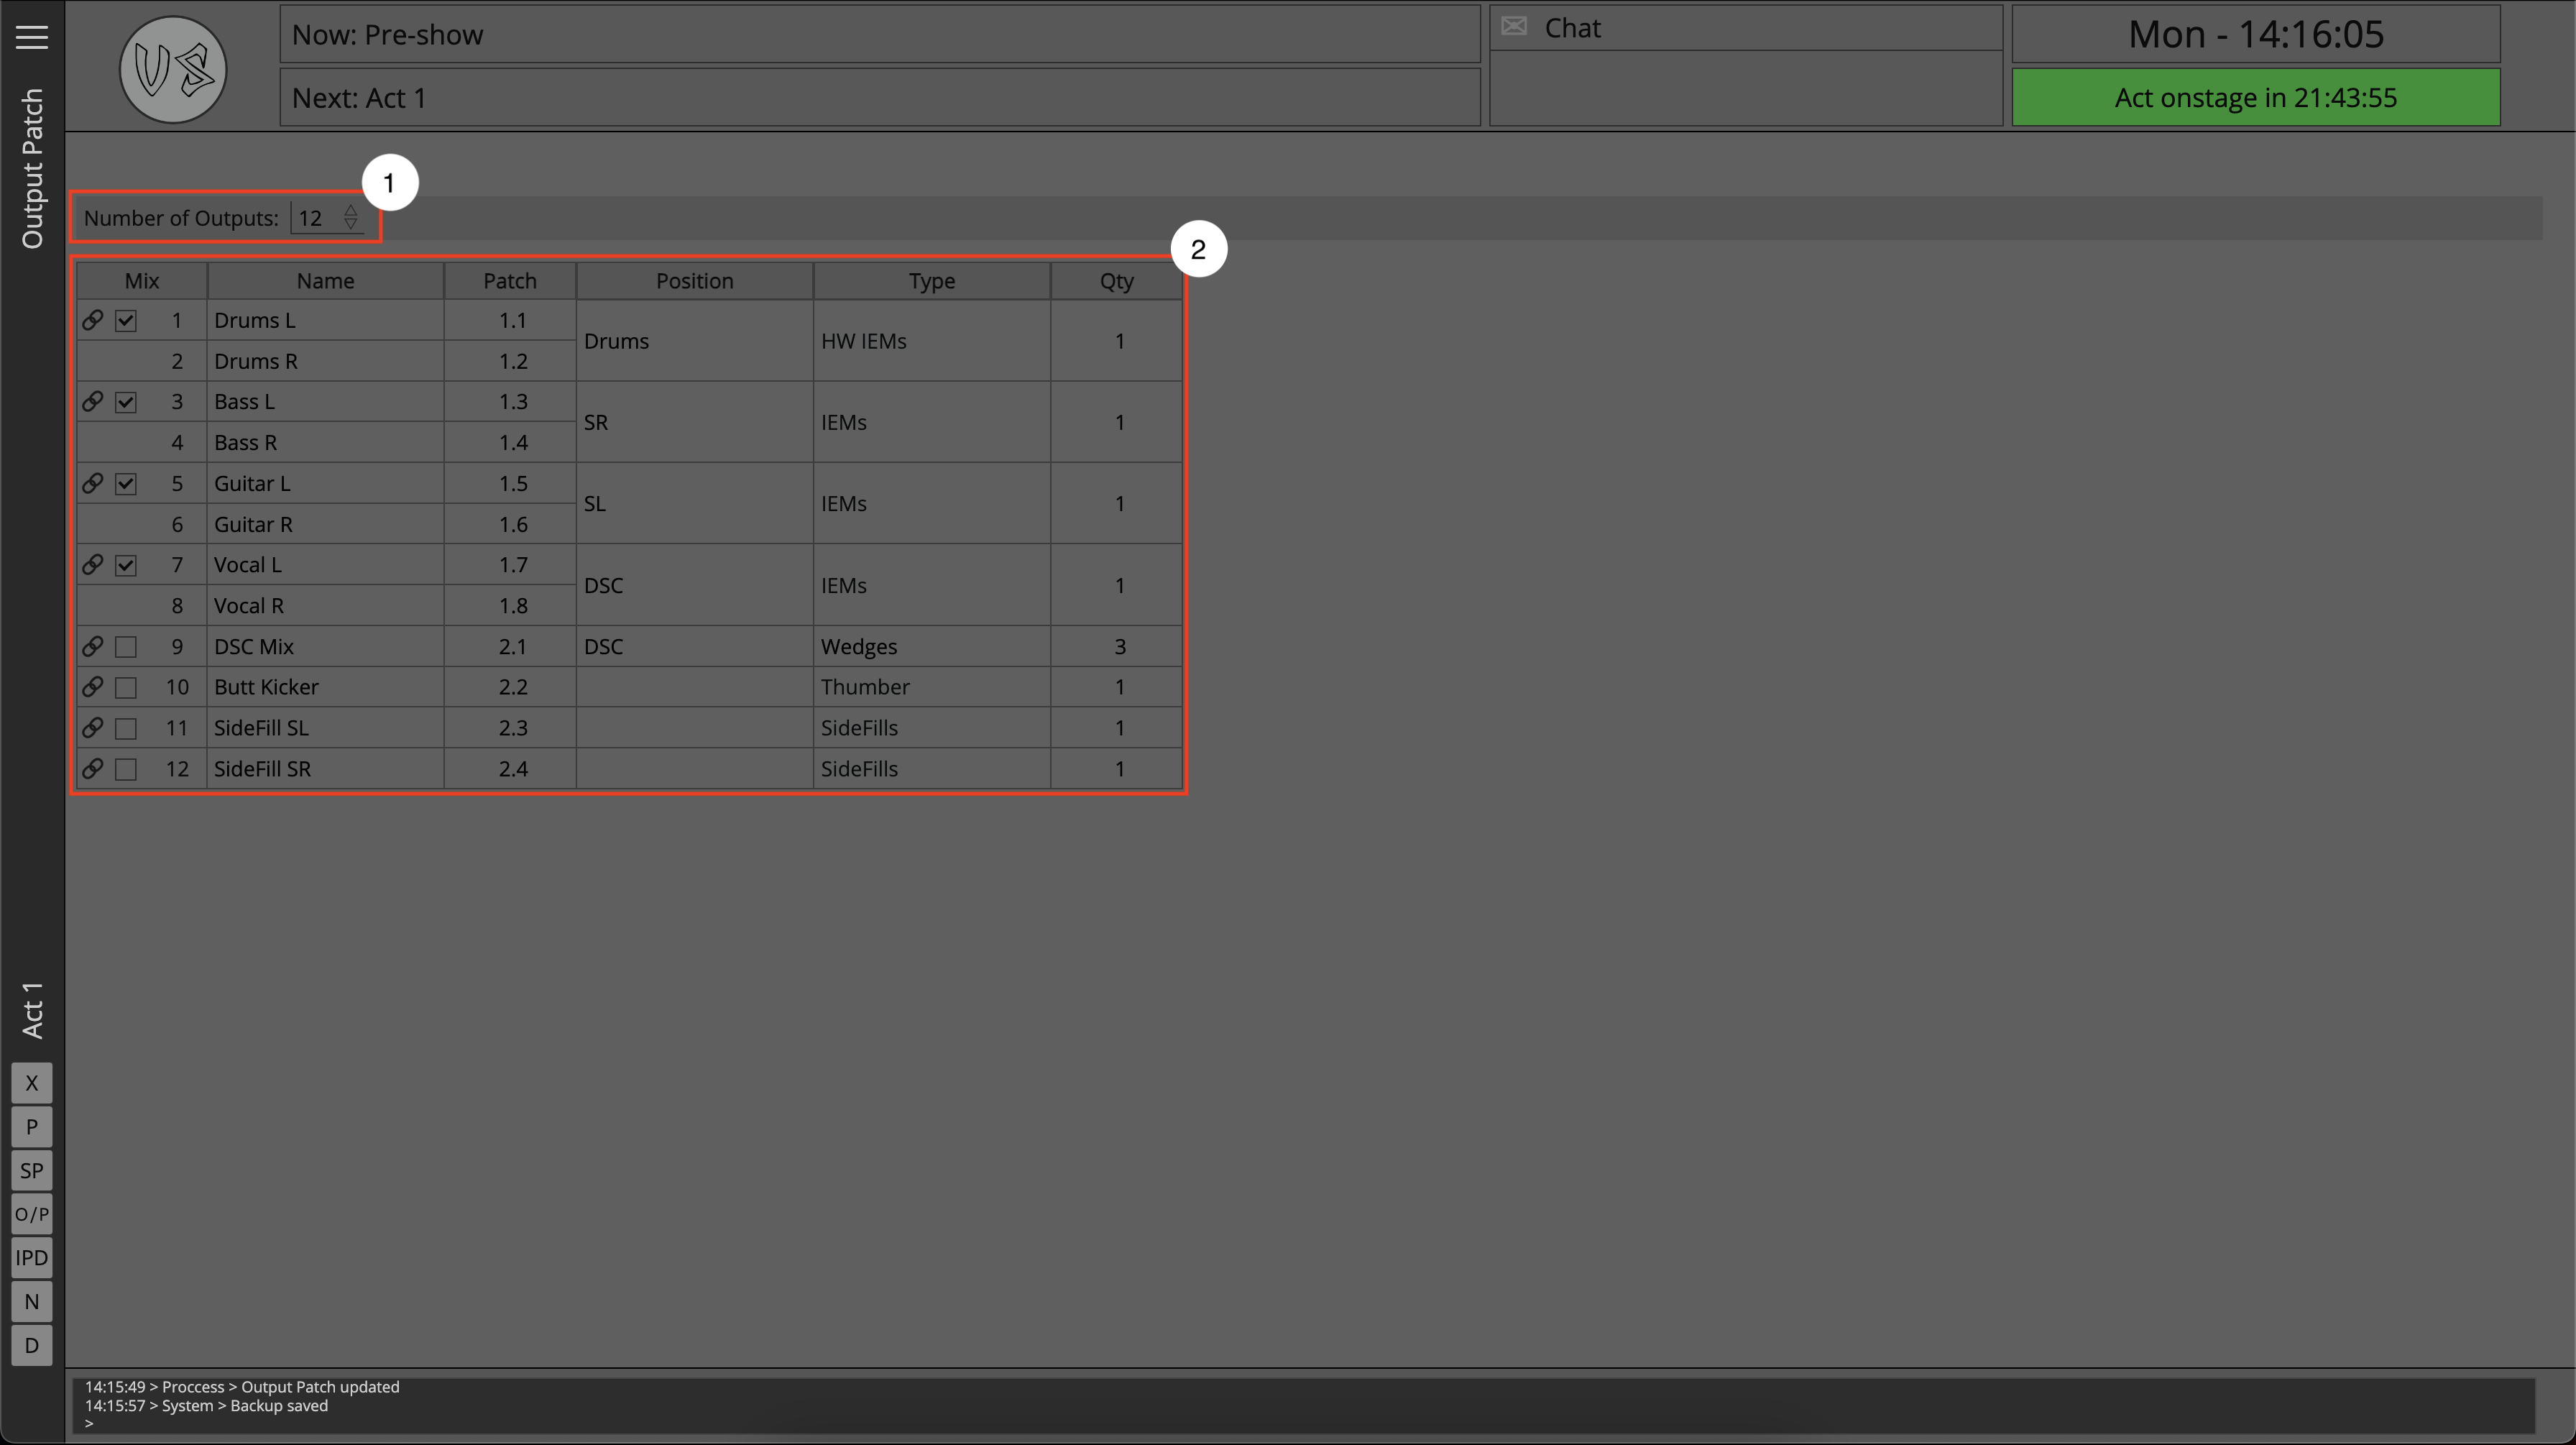This screenshot has width=2576, height=1445.
Task: Click the VS logo
Action: (x=173, y=69)
